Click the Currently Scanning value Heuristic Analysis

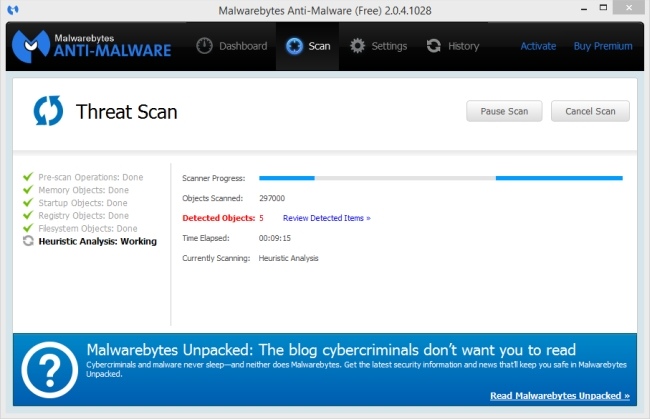[289, 258]
